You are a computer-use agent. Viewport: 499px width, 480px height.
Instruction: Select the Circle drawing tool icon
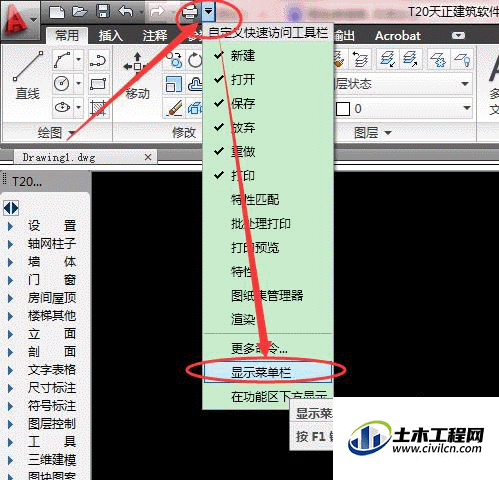(x=62, y=84)
